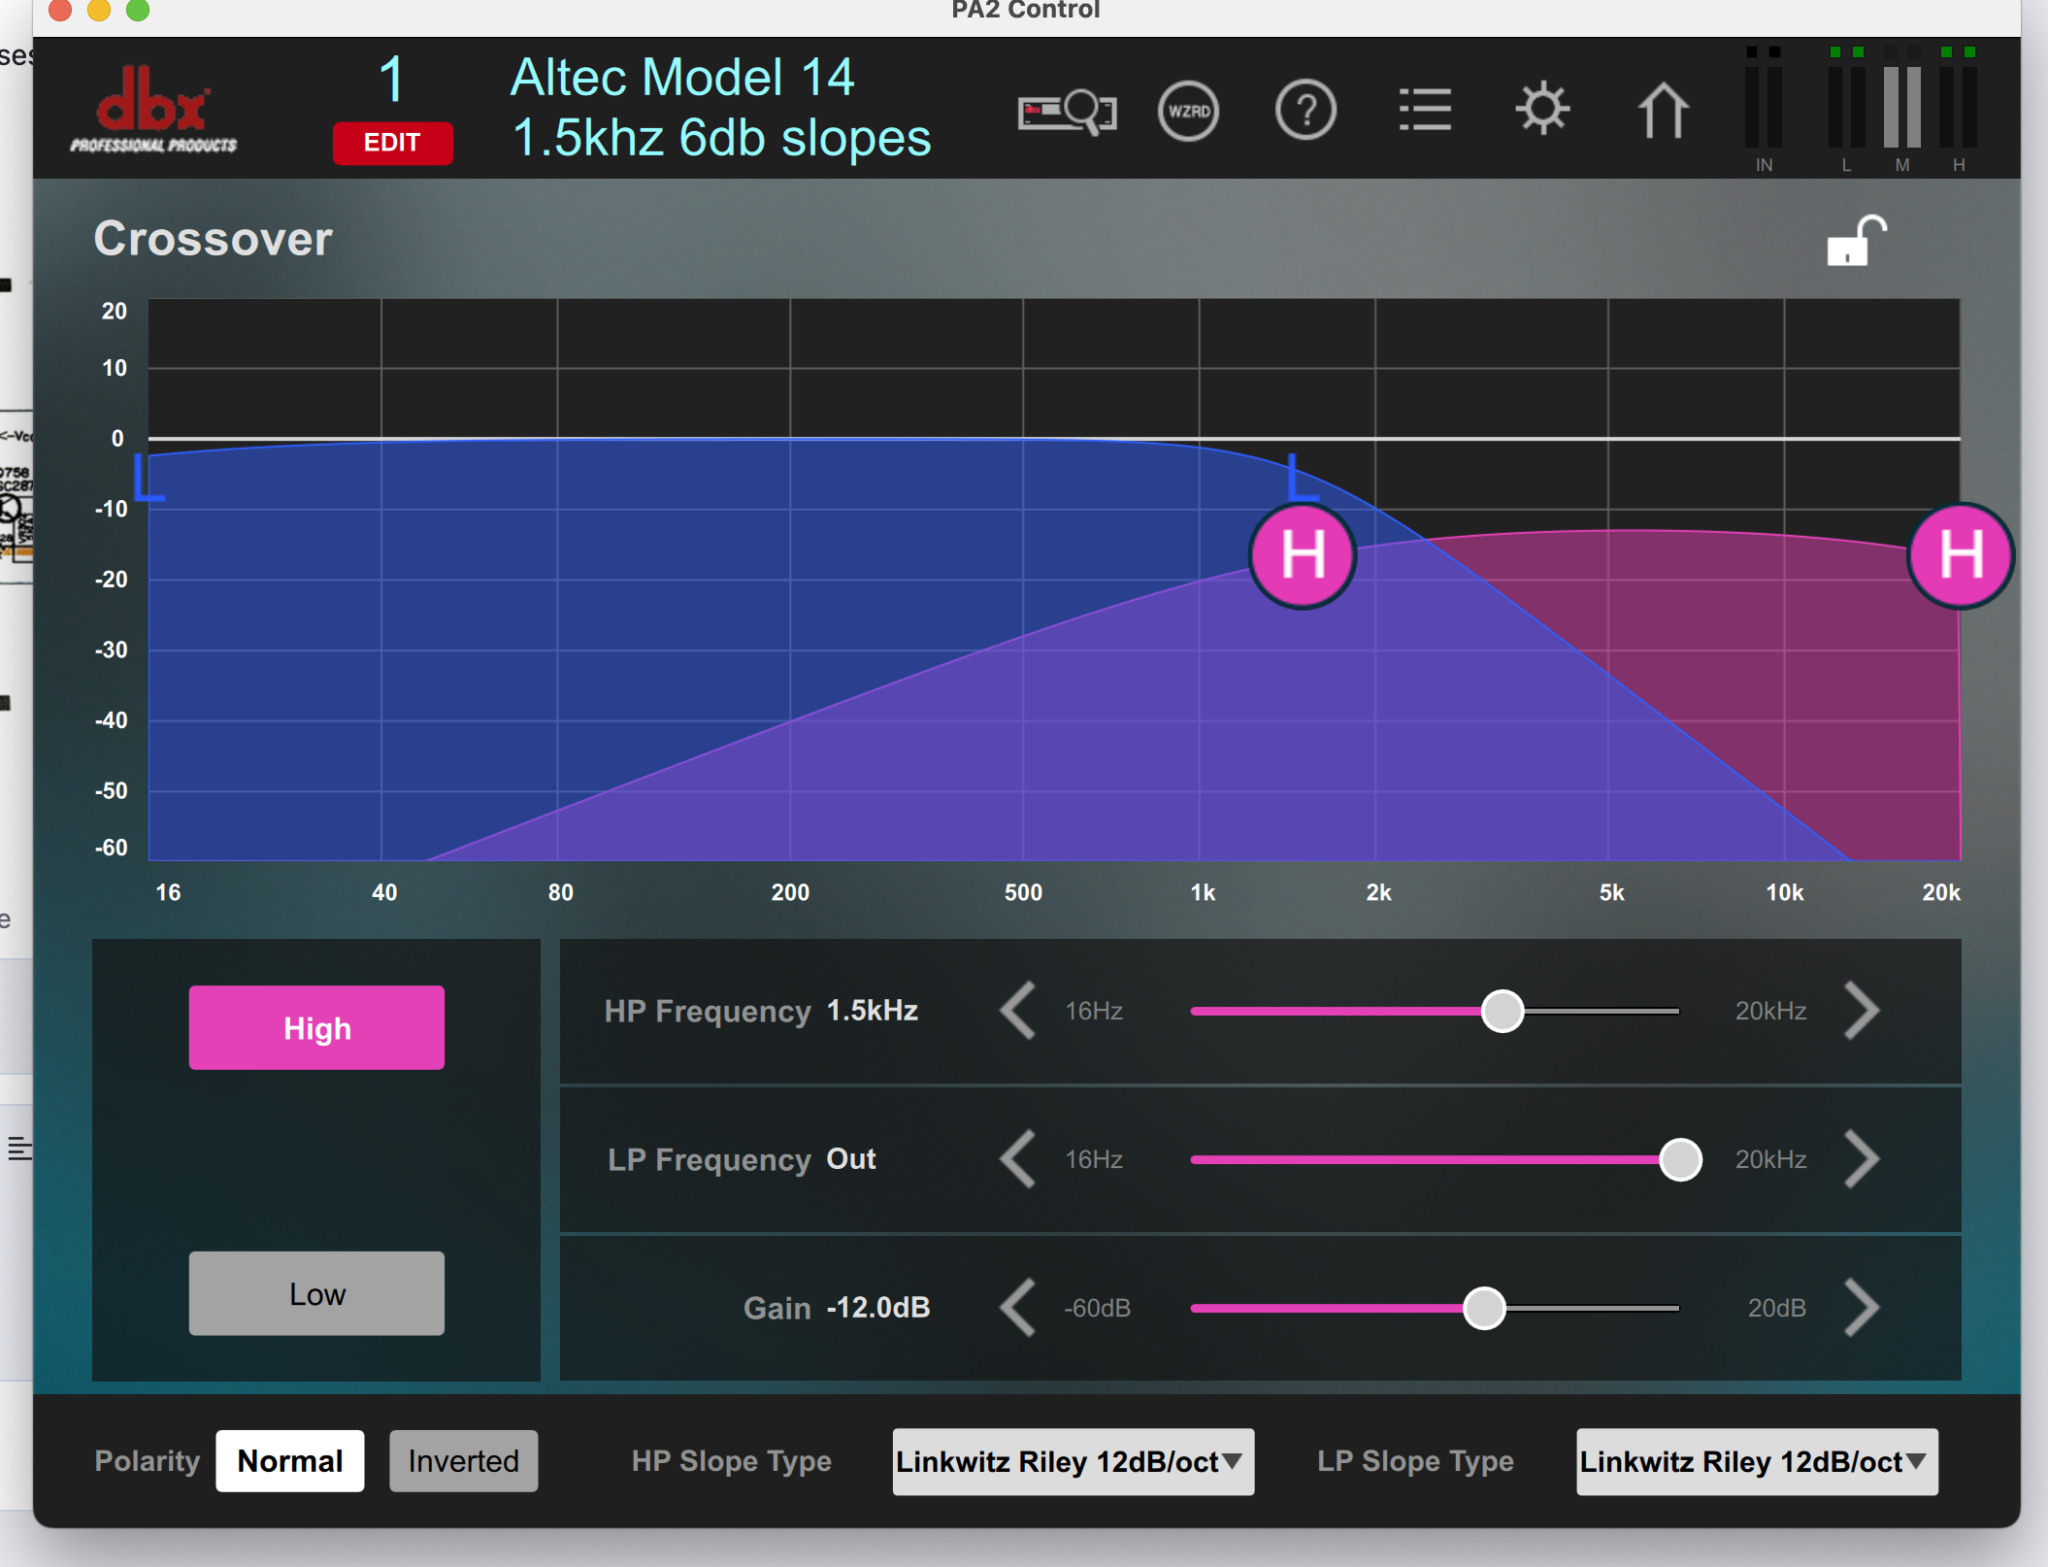
Task: Increase LP Frequency with right arrow
Action: (1861, 1159)
